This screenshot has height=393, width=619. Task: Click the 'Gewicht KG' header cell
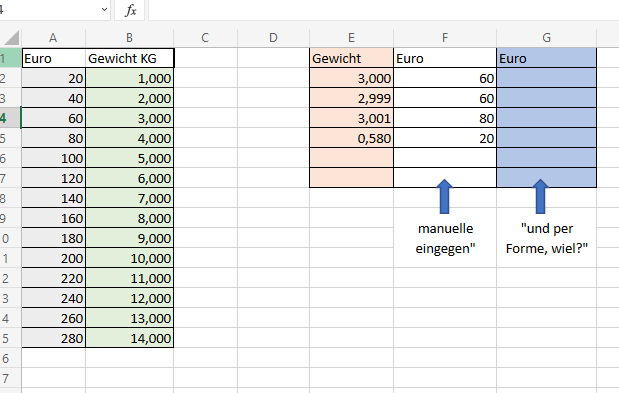129,58
